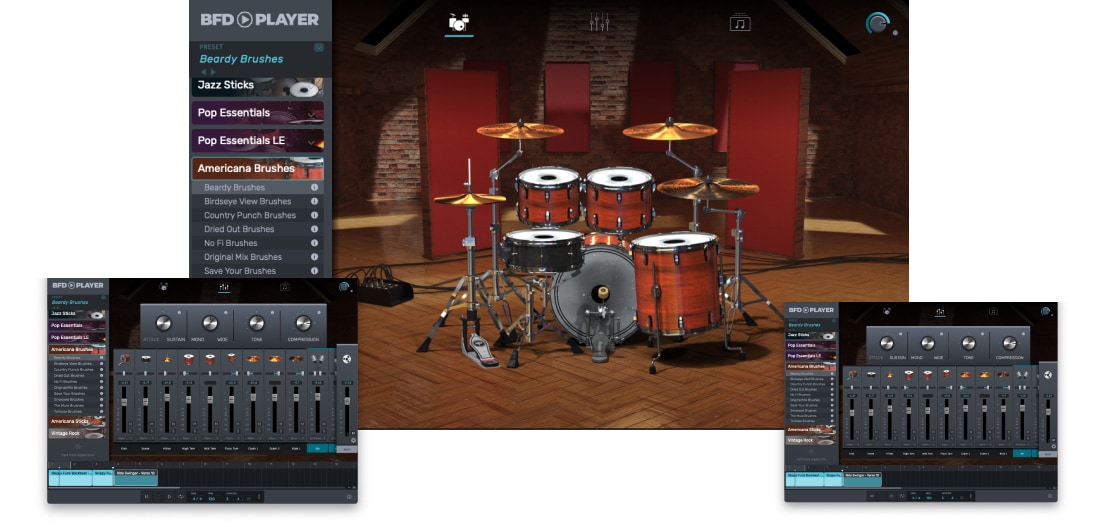
Task: Collapse Americana Brushes pack in main window
Action: pos(257,168)
